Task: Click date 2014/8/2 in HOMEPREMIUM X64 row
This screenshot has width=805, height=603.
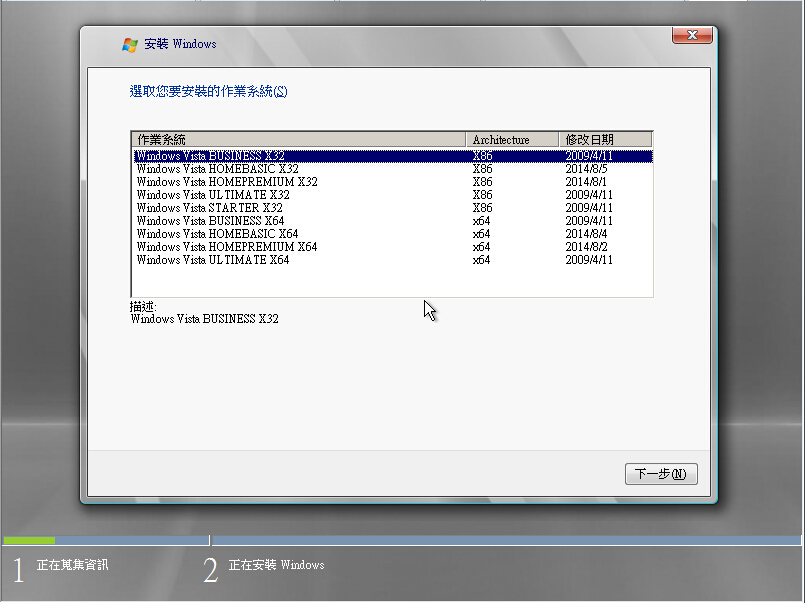Action: click(586, 247)
